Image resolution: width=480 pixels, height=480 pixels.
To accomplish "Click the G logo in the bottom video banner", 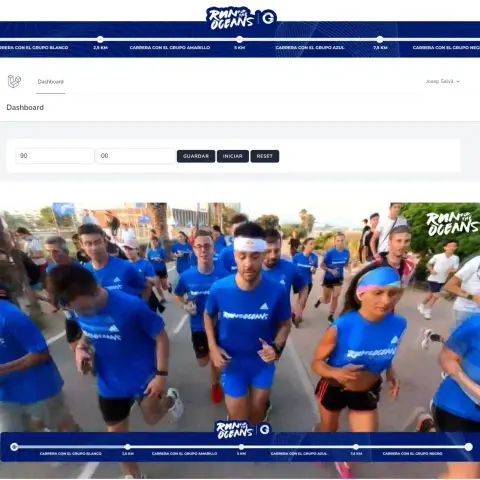I will click(265, 429).
